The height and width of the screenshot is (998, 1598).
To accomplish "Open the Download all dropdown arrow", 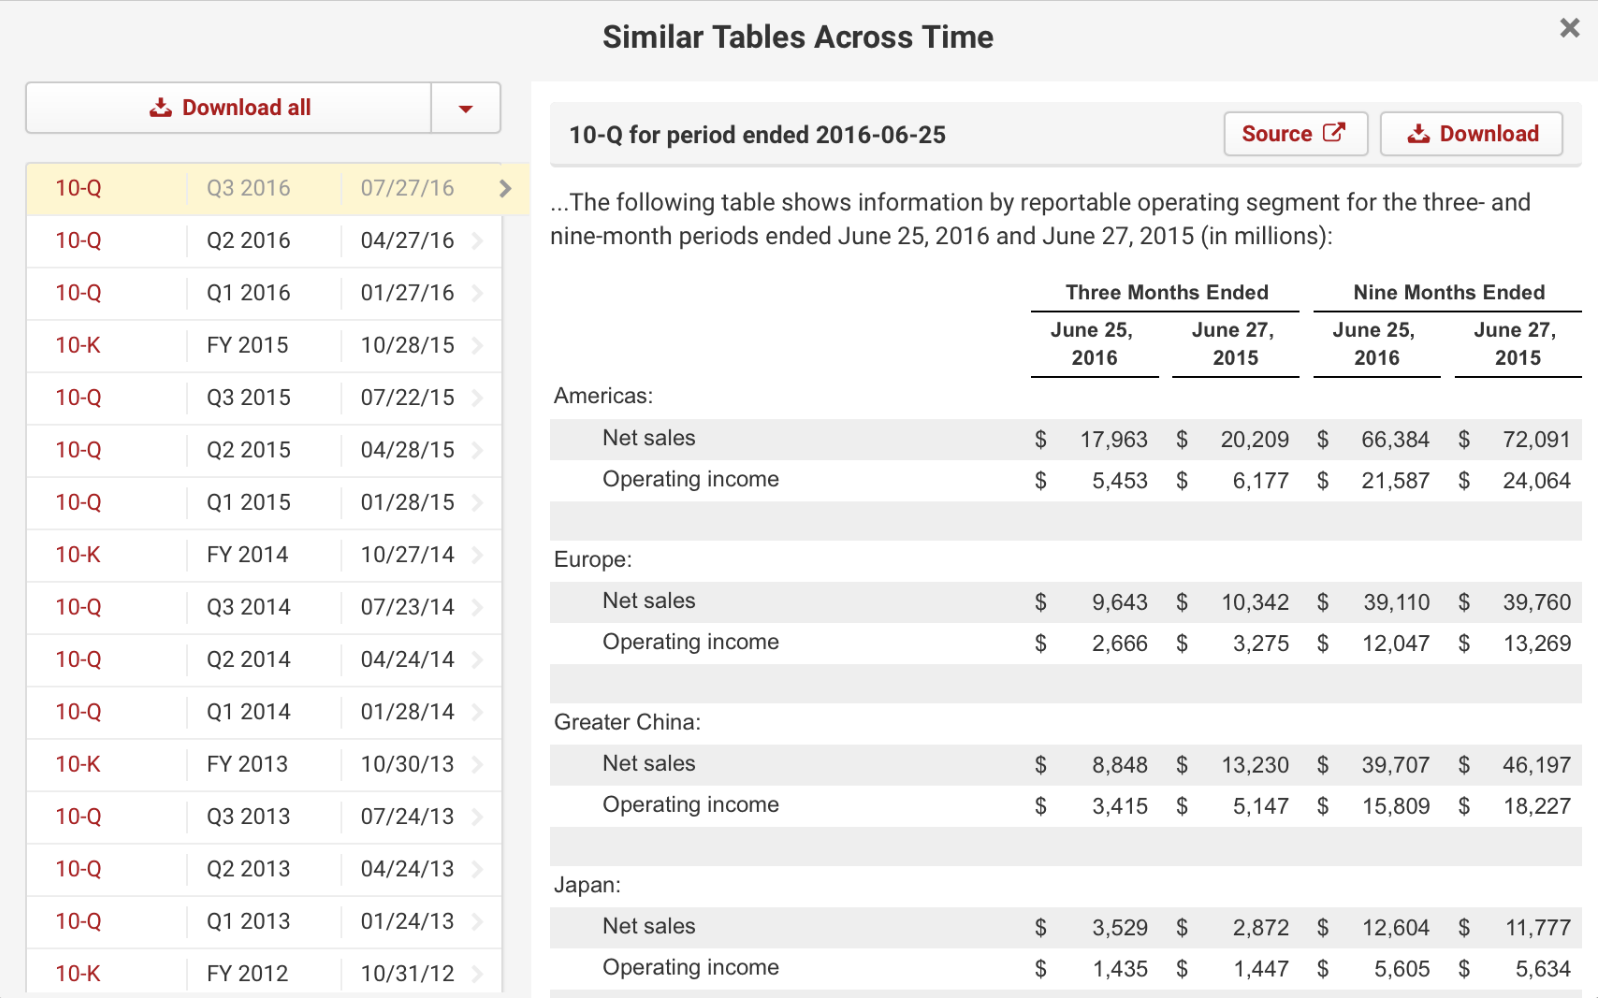I will tap(465, 108).
